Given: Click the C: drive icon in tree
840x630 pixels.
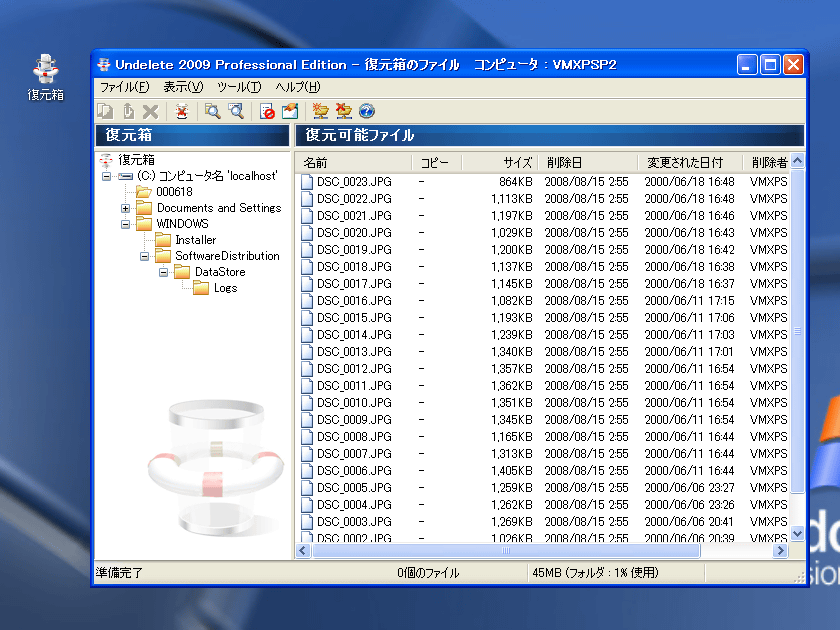Looking at the screenshot, I should pos(126,176).
